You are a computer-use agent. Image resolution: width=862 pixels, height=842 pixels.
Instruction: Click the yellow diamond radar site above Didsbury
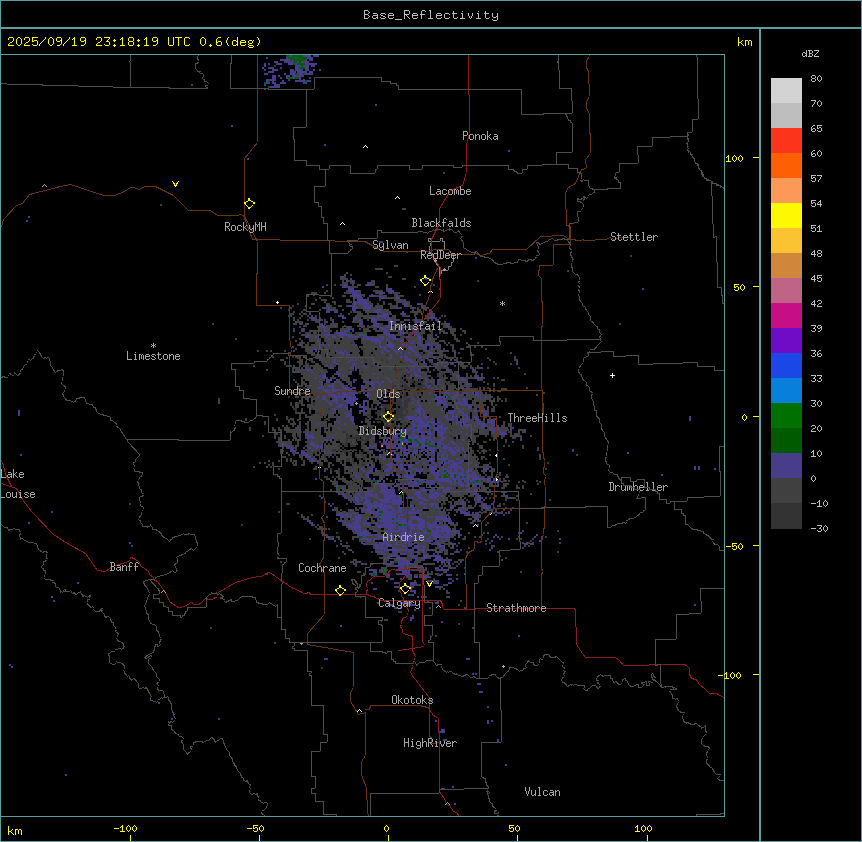point(388,416)
